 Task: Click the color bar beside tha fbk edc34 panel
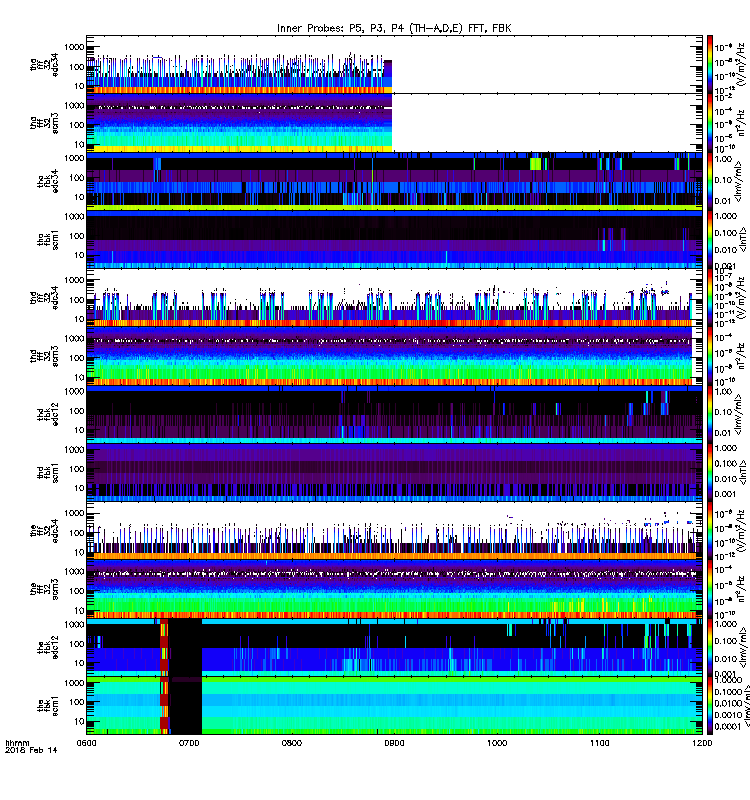tap(710, 181)
